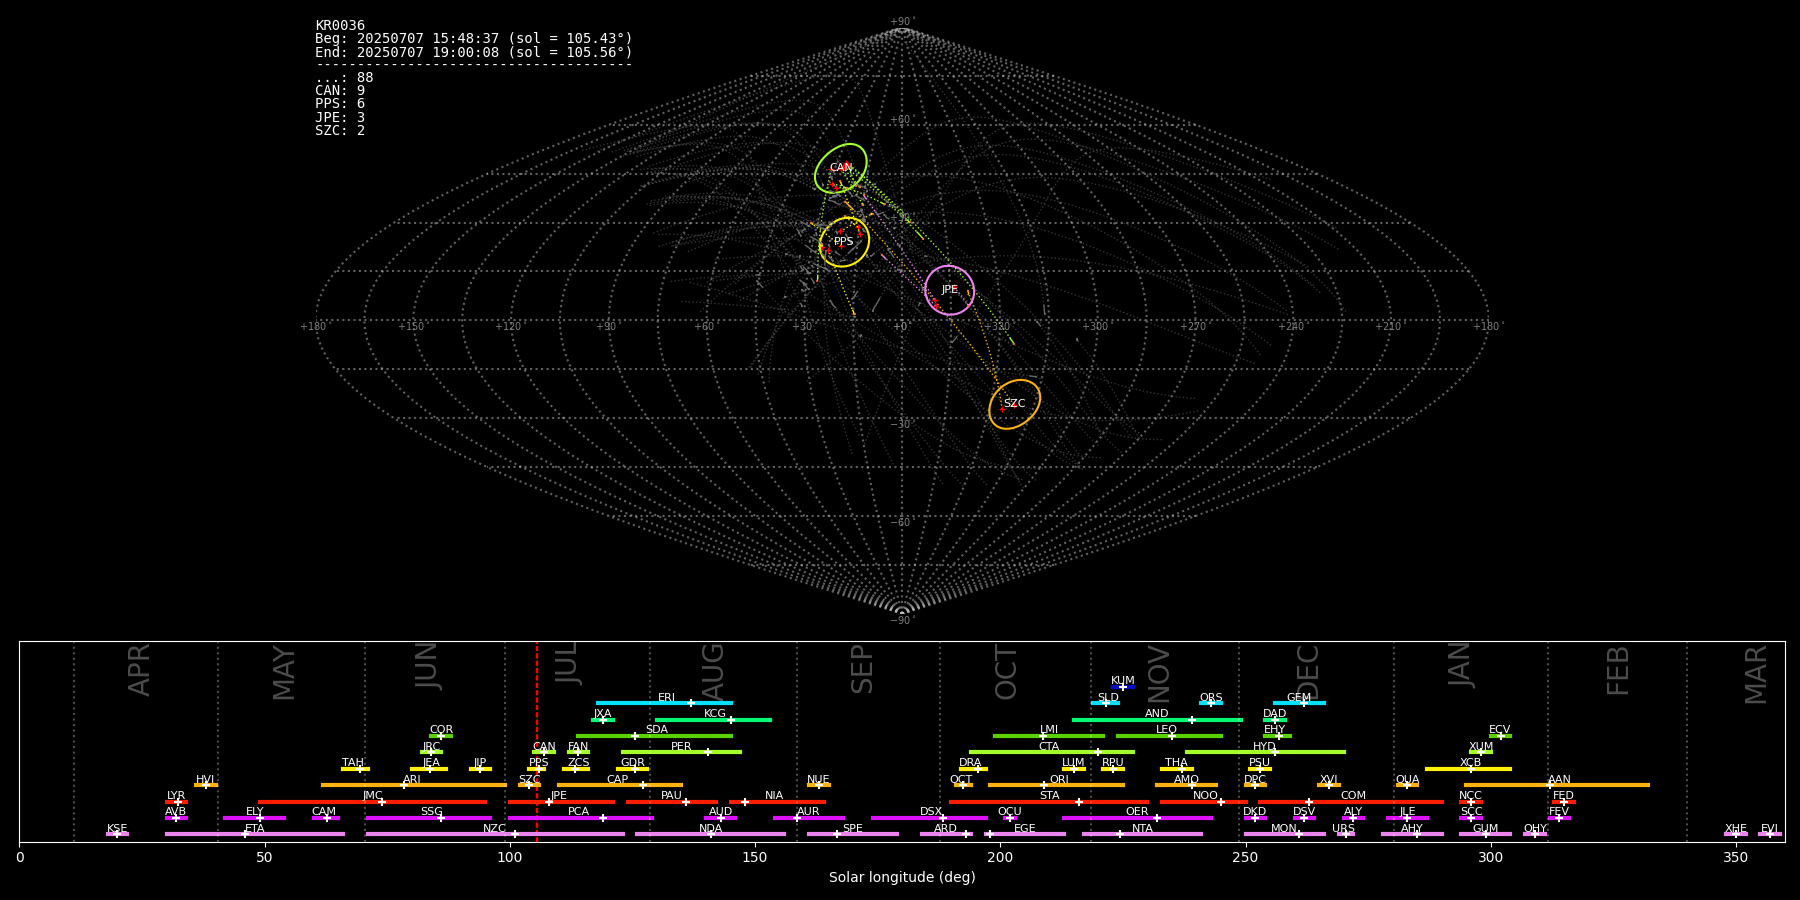Click the KSE shower label
Screen dimensions: 1800x900
click(x=117, y=829)
